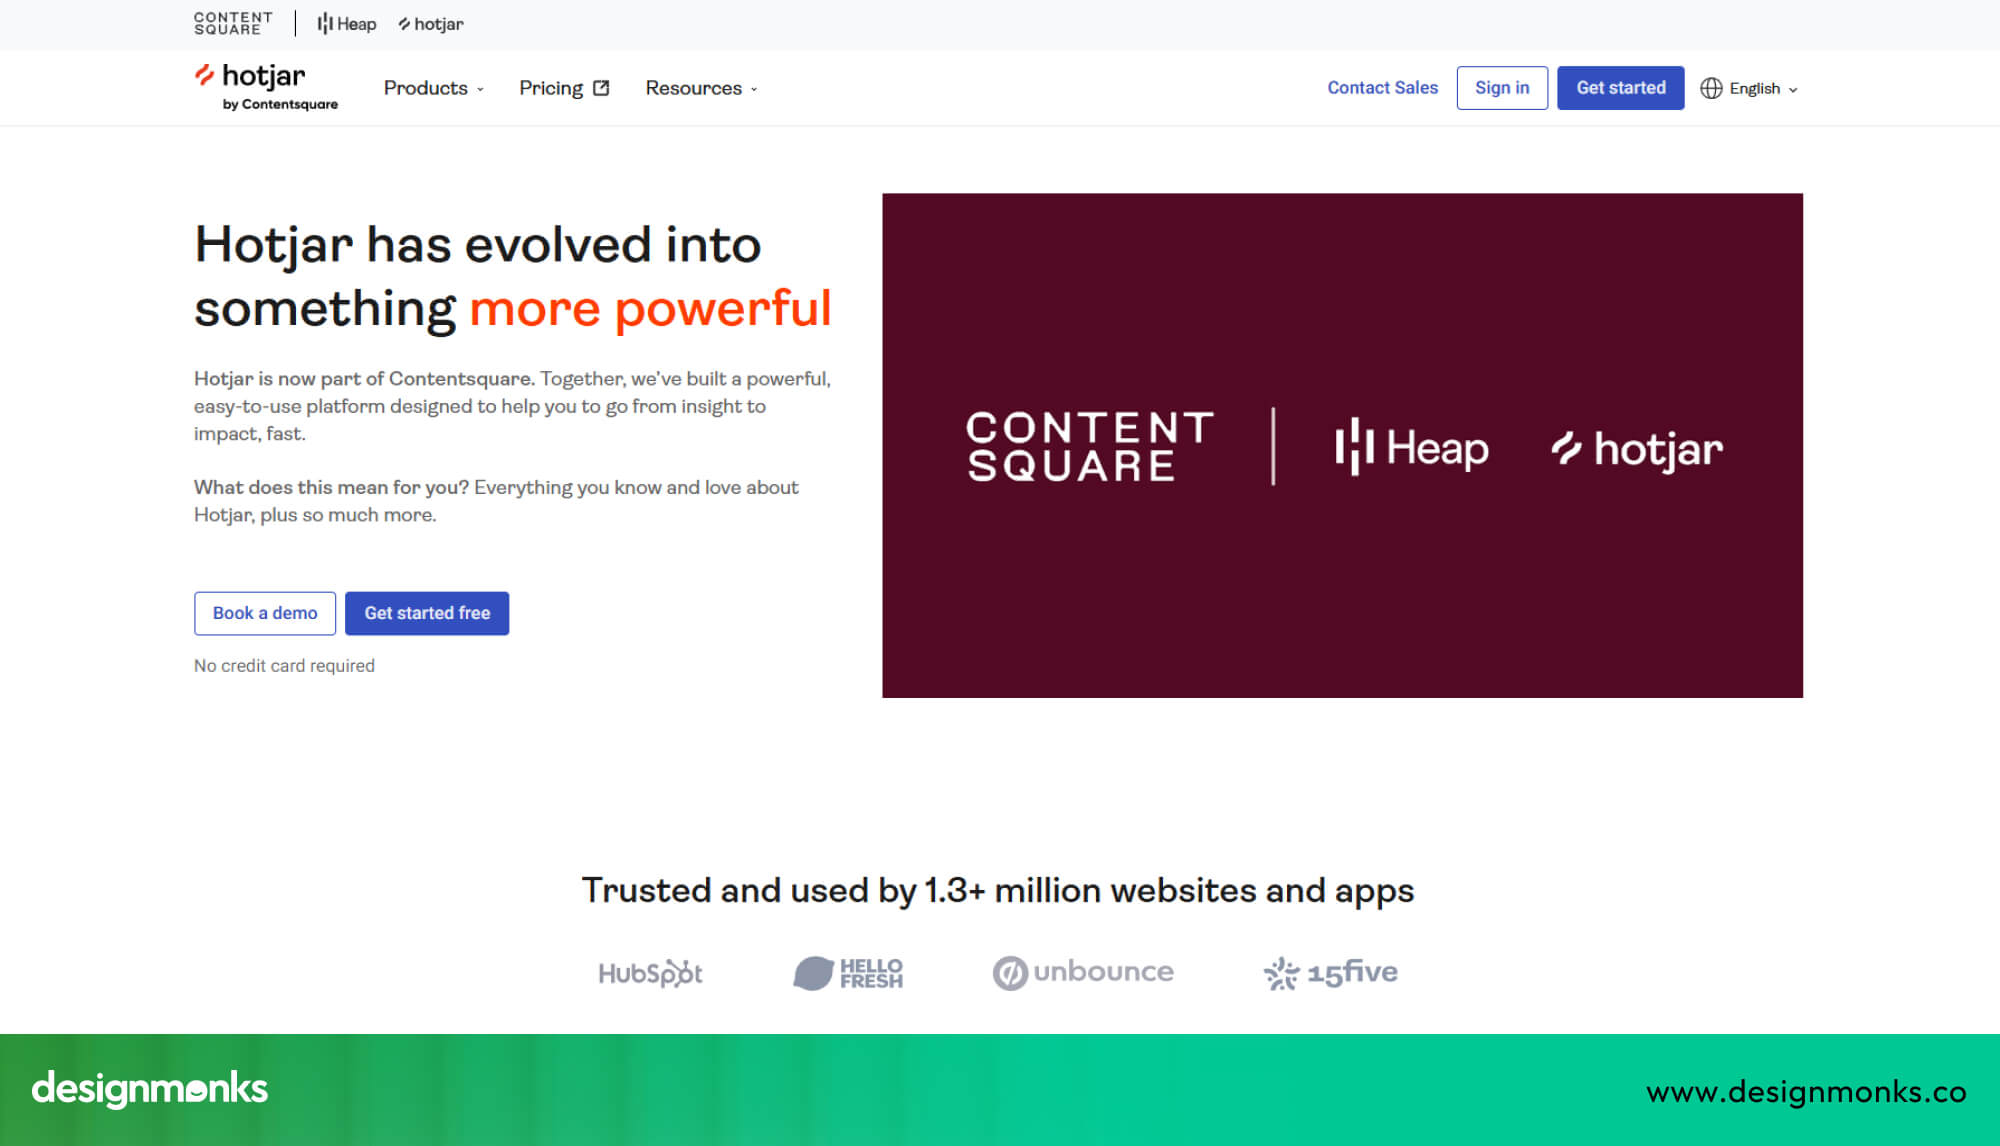
Task: Click the 'Trusted and used by 1.3+ million' heading
Action: click(x=998, y=890)
